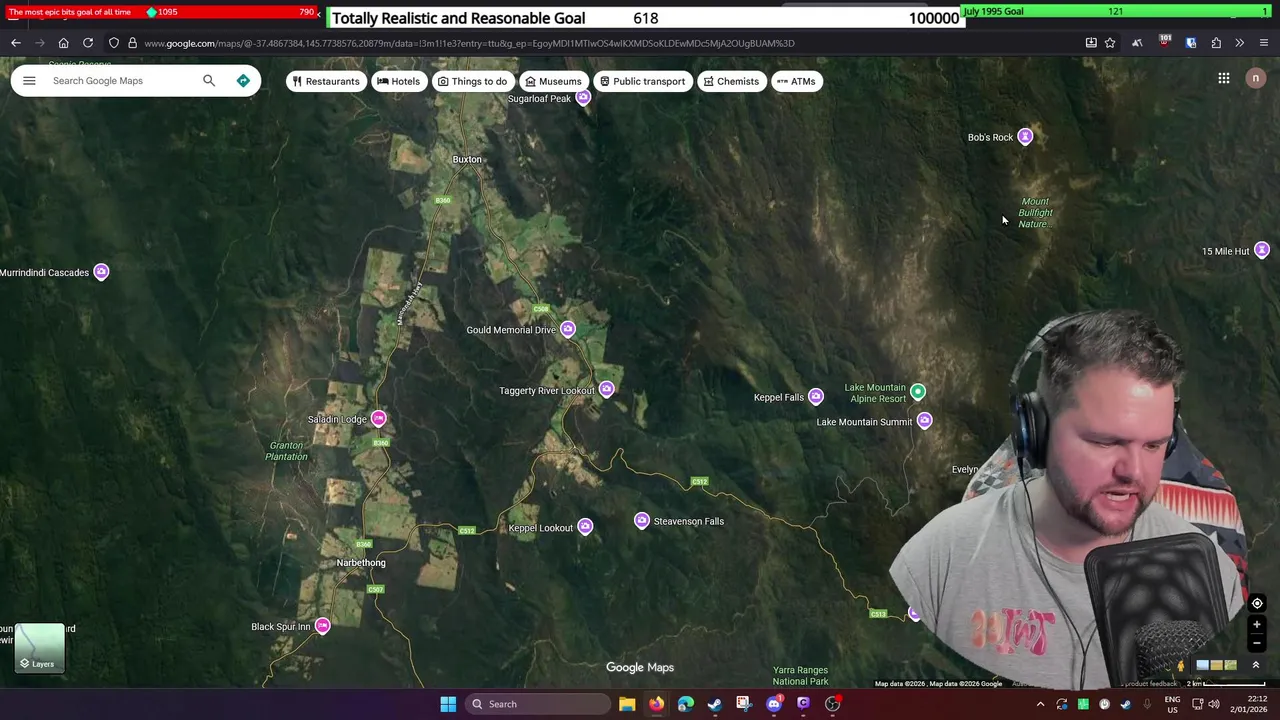Open the browser extensions puzzle icon

[1216, 43]
